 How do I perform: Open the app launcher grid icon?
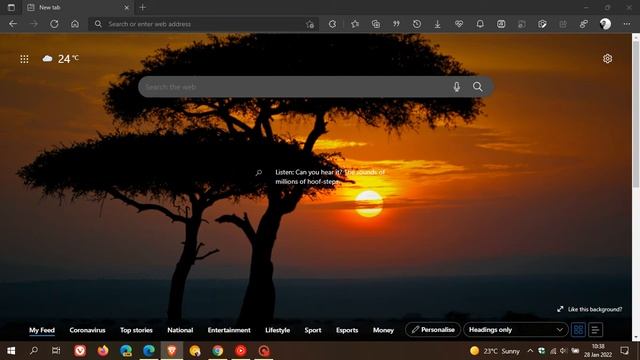point(24,59)
